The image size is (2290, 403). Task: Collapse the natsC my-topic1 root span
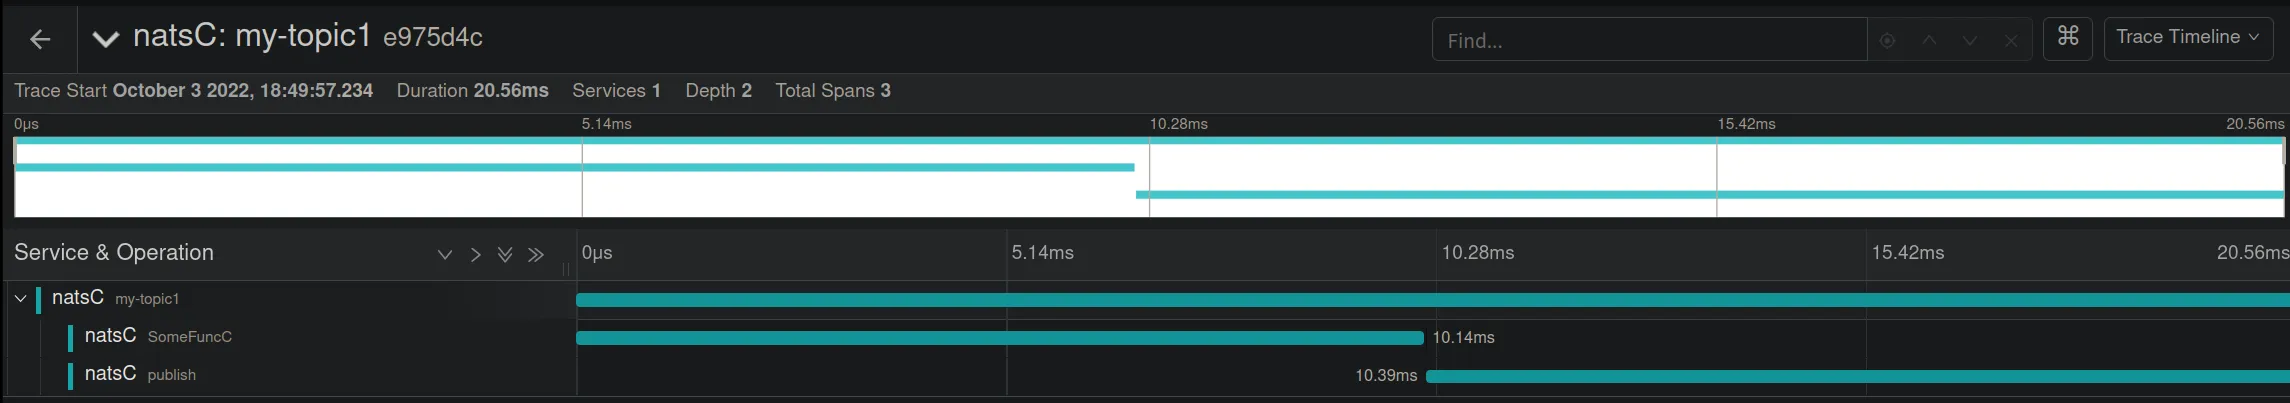(20, 298)
